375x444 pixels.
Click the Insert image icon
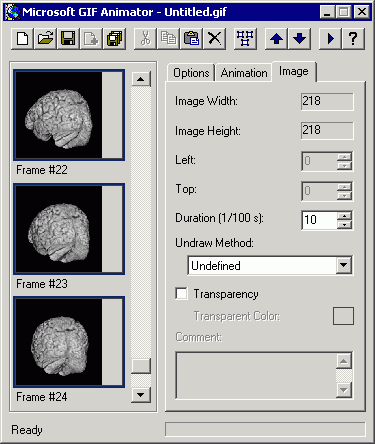point(91,39)
